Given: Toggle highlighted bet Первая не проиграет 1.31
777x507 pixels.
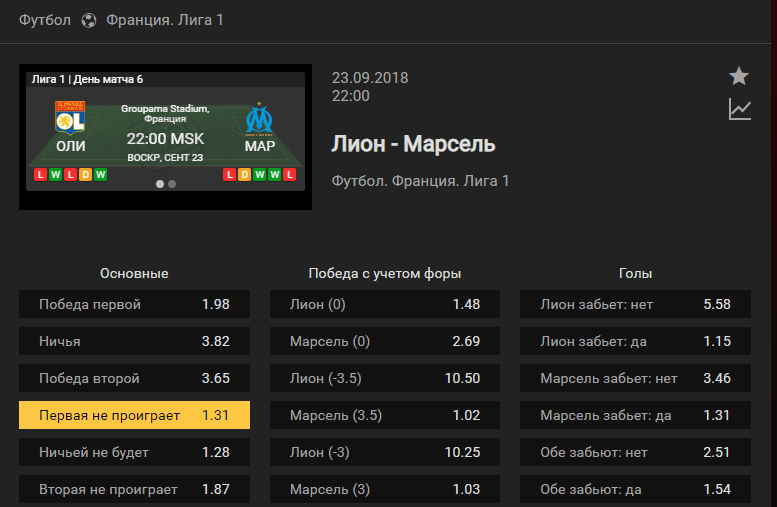Looking at the screenshot, I should coord(134,415).
